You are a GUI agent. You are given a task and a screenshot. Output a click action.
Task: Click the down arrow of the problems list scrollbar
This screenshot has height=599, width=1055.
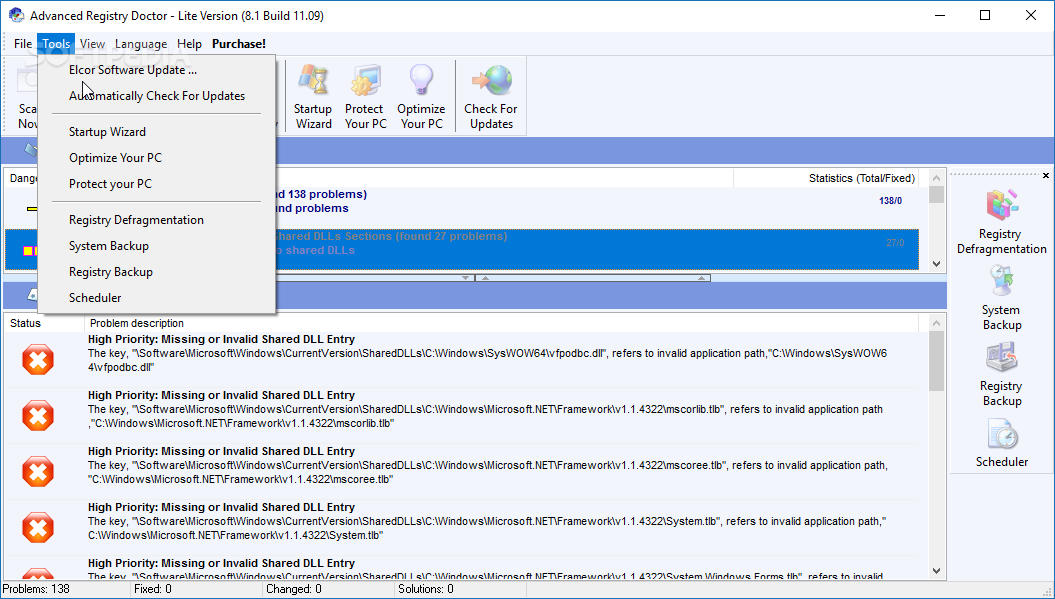pos(937,571)
